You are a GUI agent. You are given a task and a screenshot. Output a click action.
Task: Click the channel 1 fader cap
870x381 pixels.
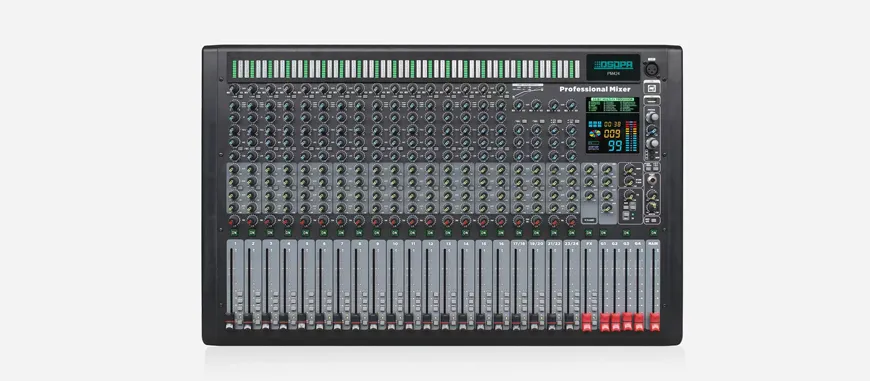click(229, 321)
